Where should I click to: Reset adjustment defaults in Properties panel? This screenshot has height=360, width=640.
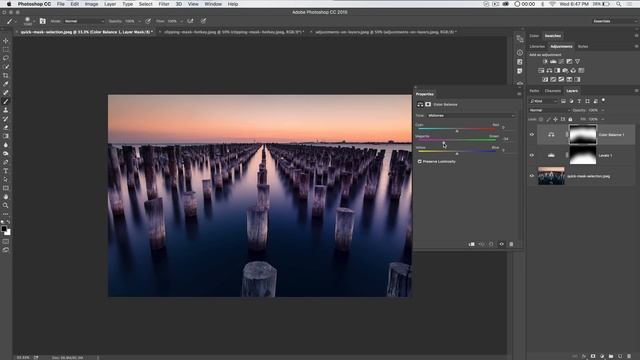[x=491, y=244]
